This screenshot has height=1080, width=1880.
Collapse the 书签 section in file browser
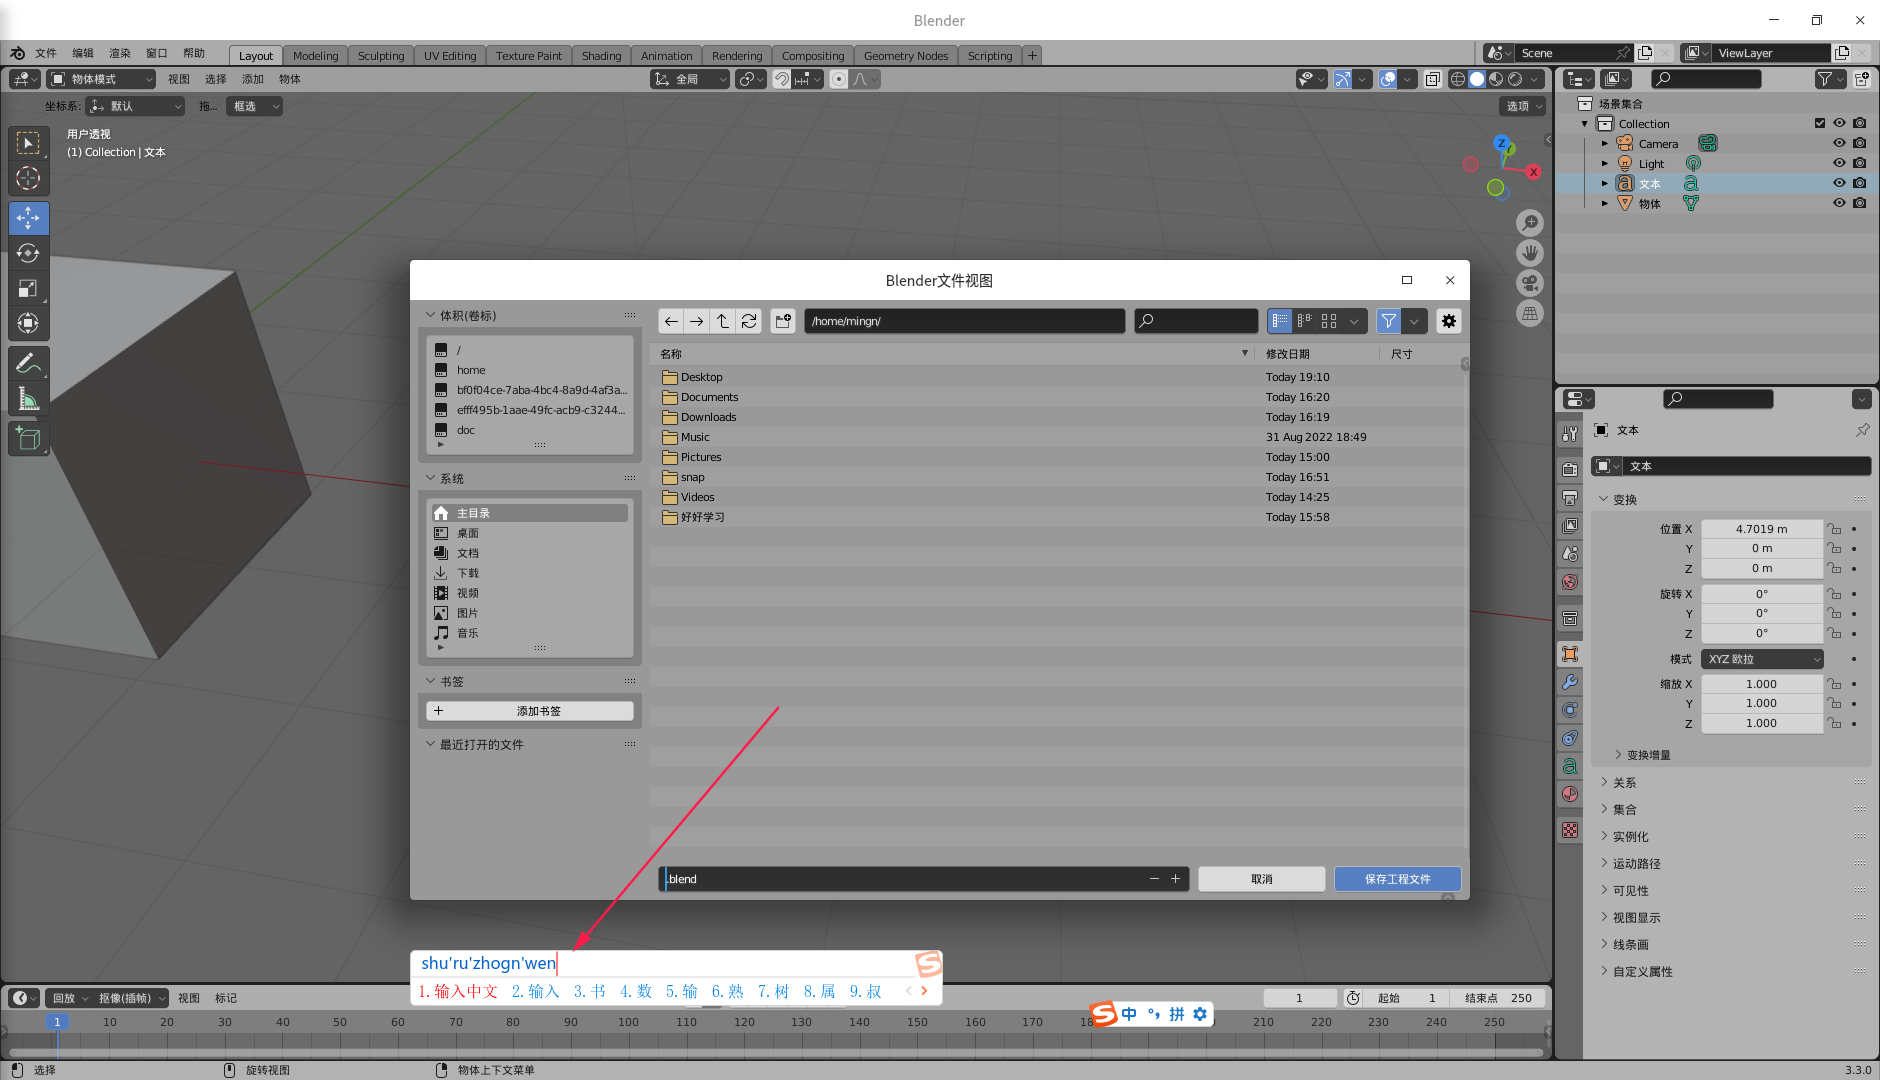point(445,681)
